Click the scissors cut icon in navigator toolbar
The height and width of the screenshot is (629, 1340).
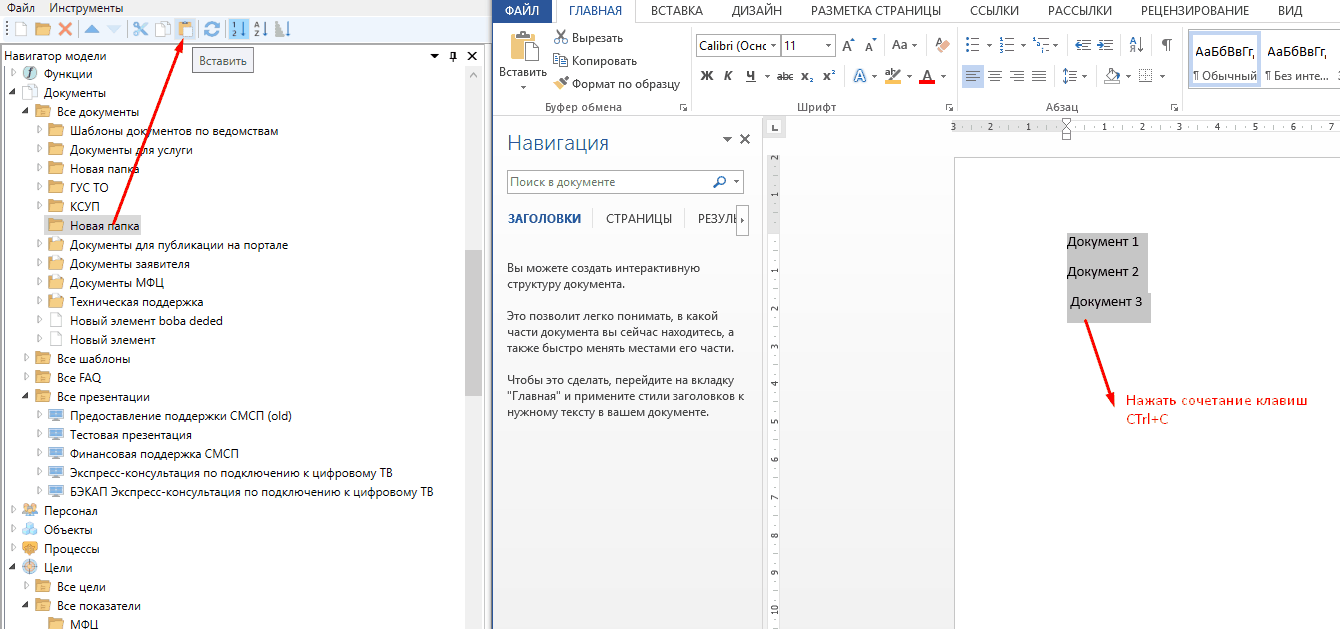[x=140, y=30]
